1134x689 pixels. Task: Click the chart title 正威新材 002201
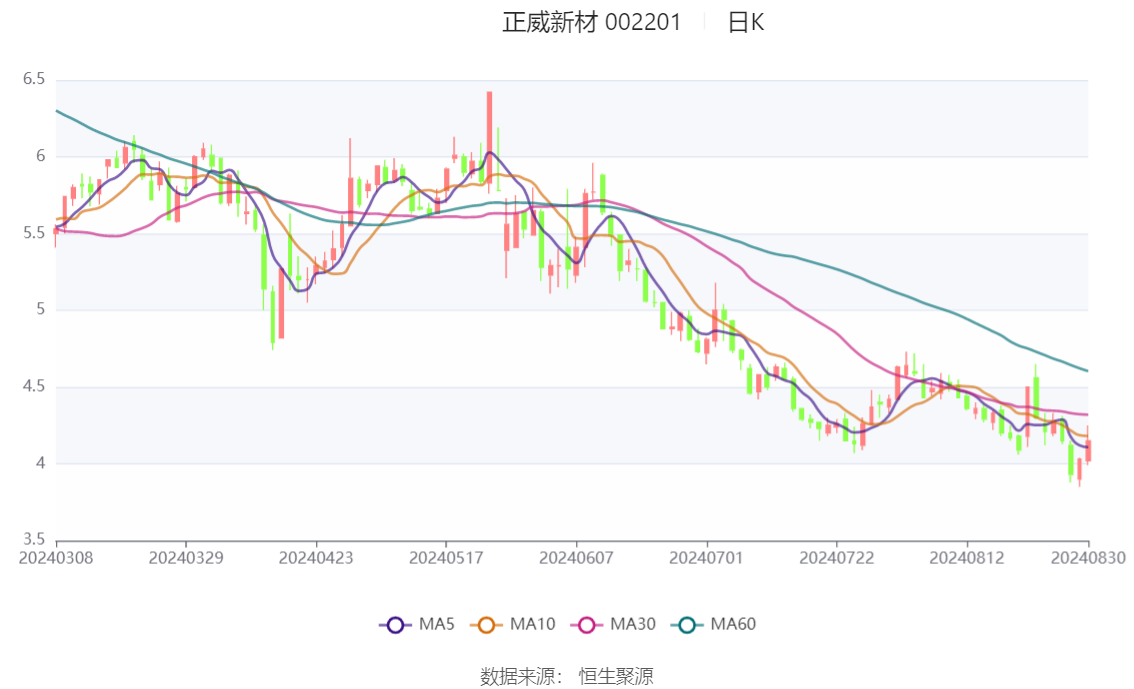pyautogui.click(x=592, y=22)
